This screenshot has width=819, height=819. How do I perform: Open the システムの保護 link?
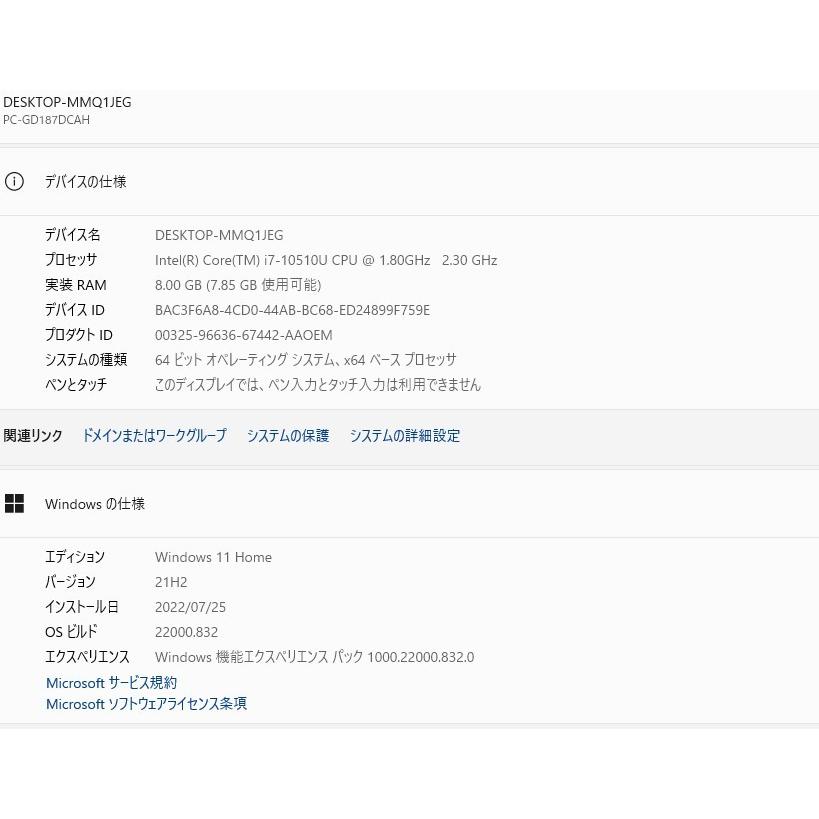coord(287,436)
